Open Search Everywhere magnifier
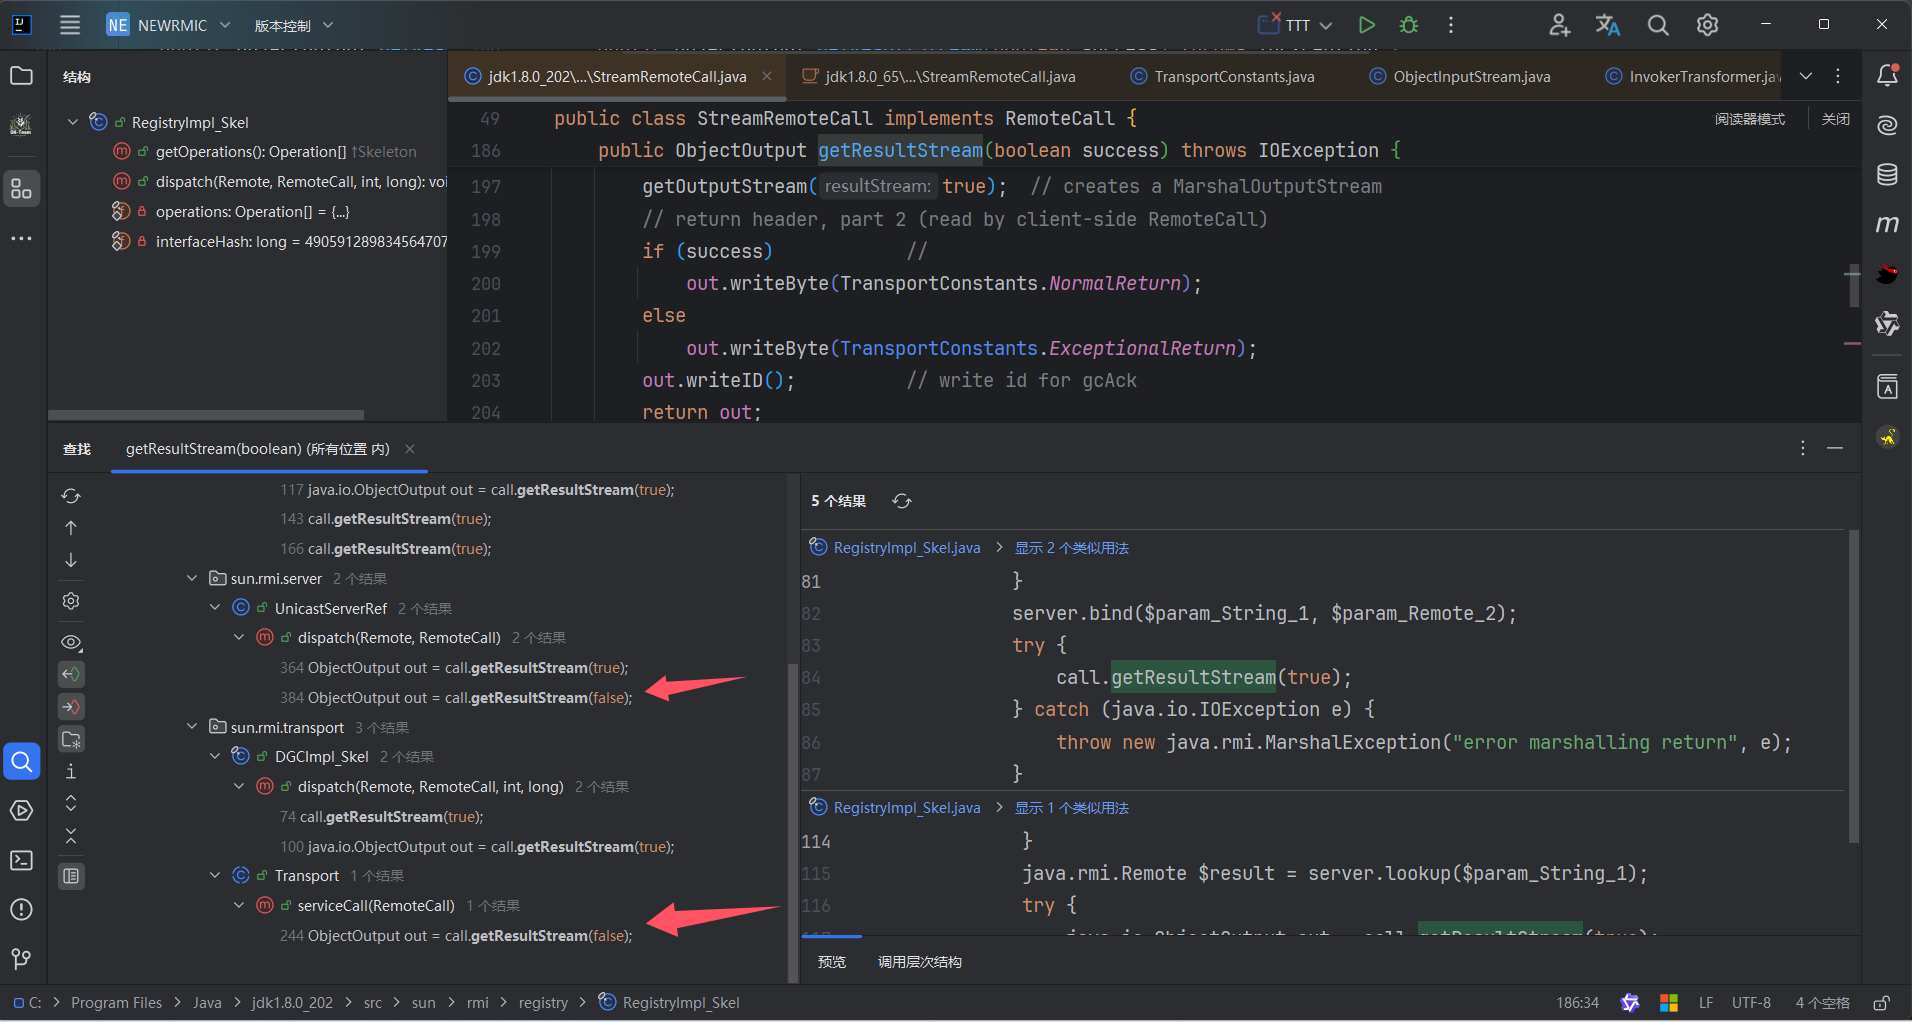This screenshot has height=1022, width=1912. point(1658,25)
